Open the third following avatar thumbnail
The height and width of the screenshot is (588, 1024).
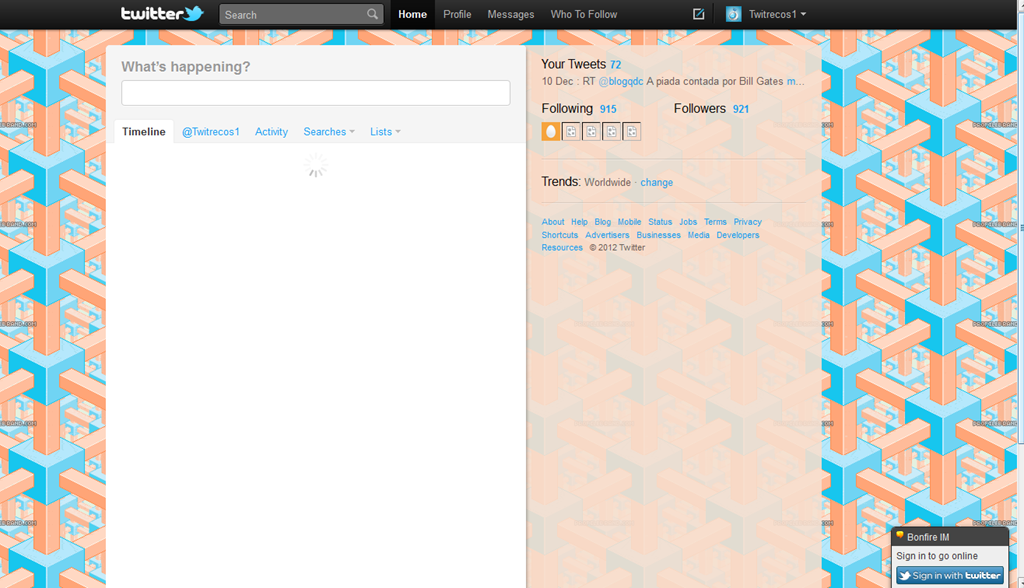[x=591, y=131]
